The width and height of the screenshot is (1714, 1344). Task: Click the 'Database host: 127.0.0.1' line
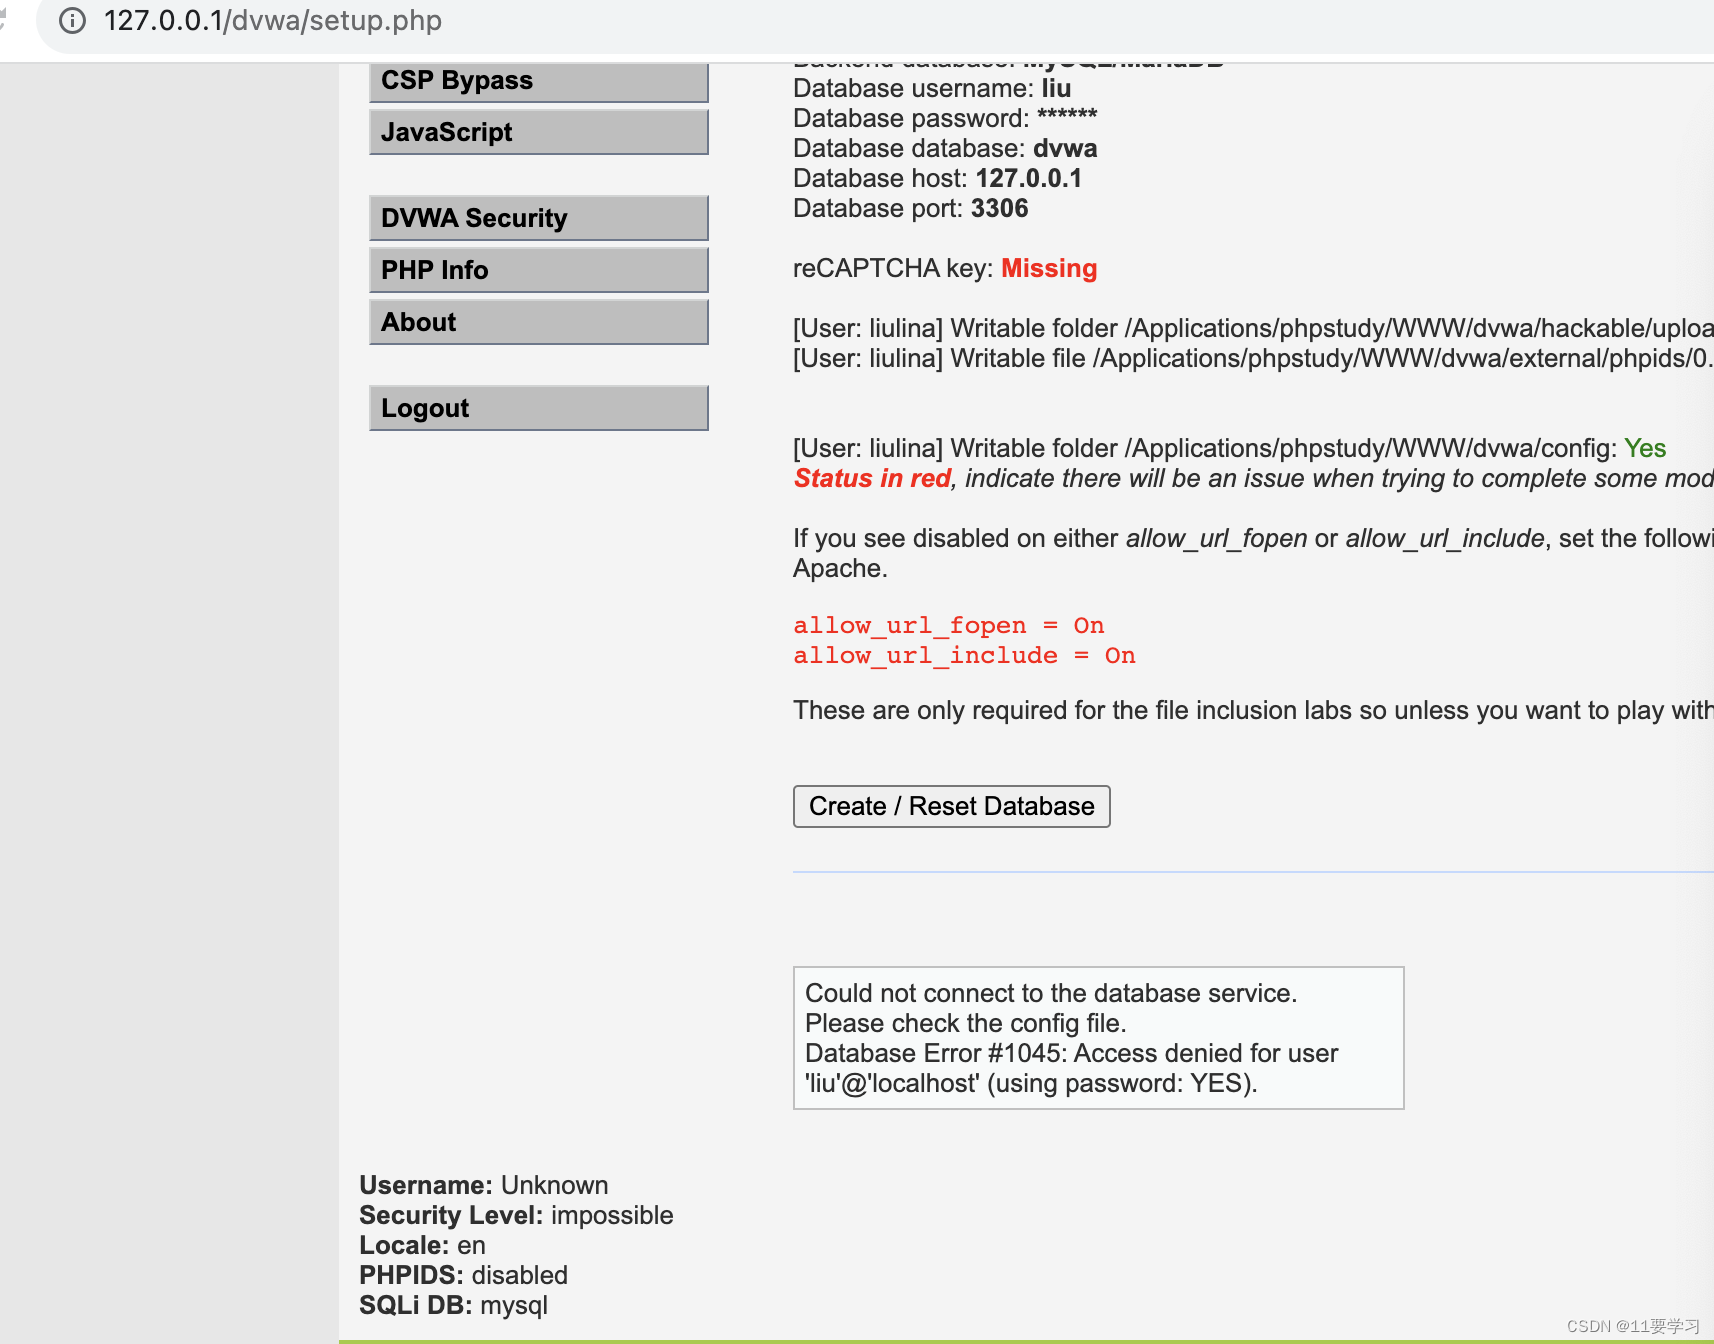click(x=937, y=178)
